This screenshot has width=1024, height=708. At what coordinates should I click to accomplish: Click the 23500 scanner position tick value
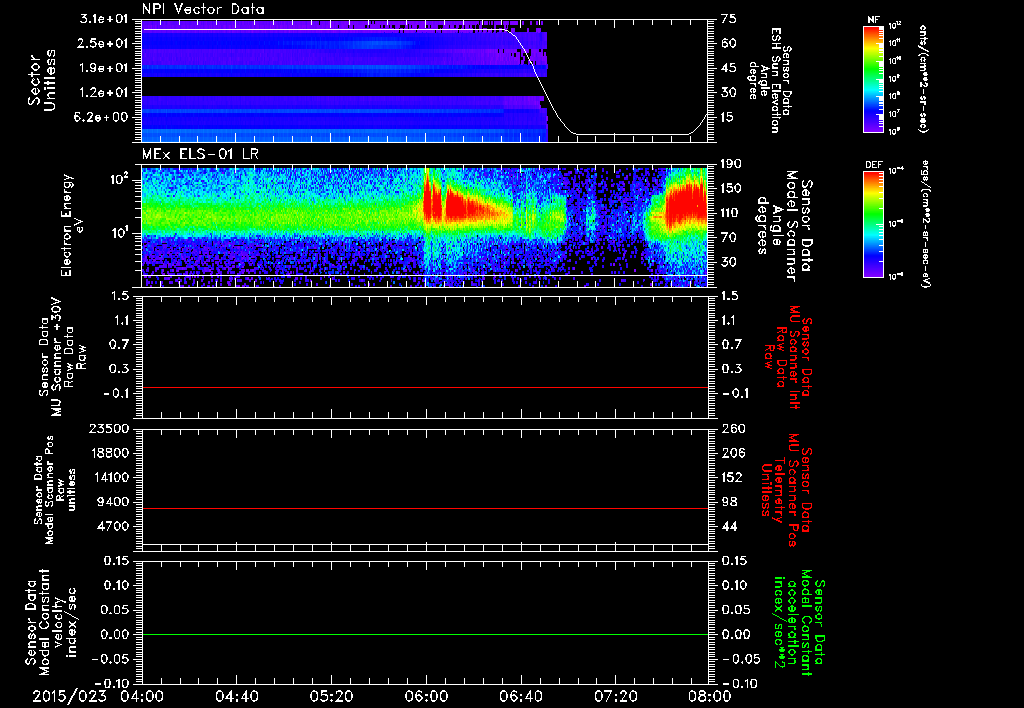point(109,428)
